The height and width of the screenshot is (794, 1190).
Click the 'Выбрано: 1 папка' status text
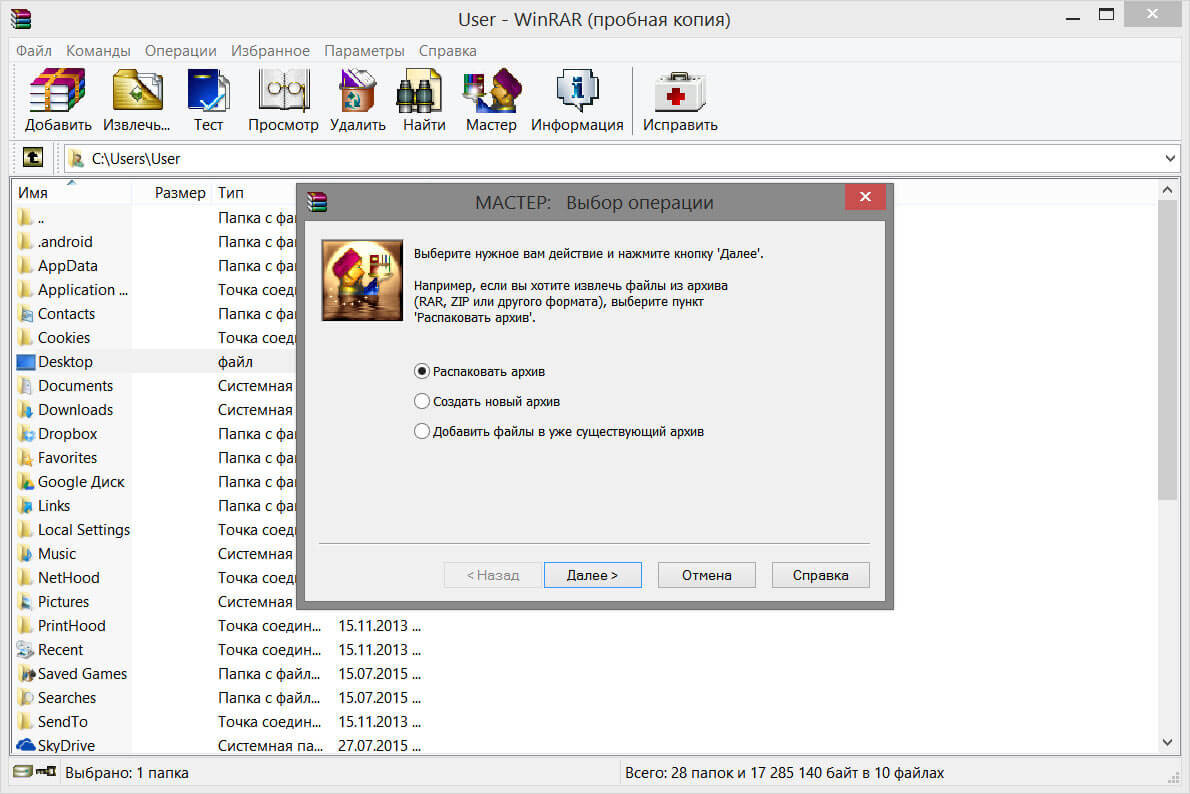[127, 773]
